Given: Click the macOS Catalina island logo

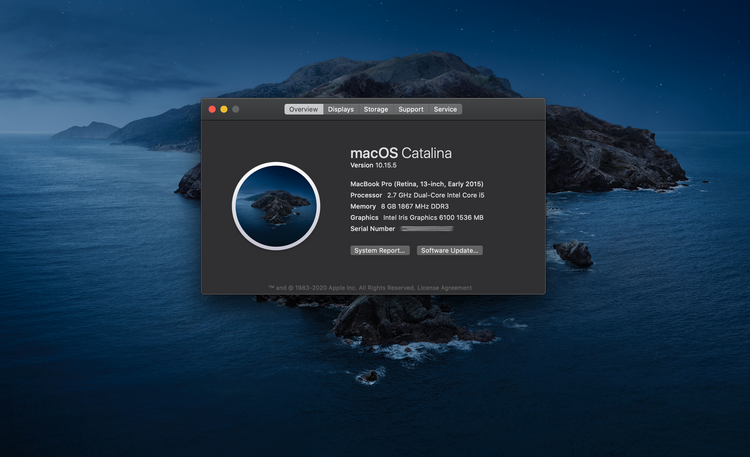Looking at the screenshot, I should point(276,206).
